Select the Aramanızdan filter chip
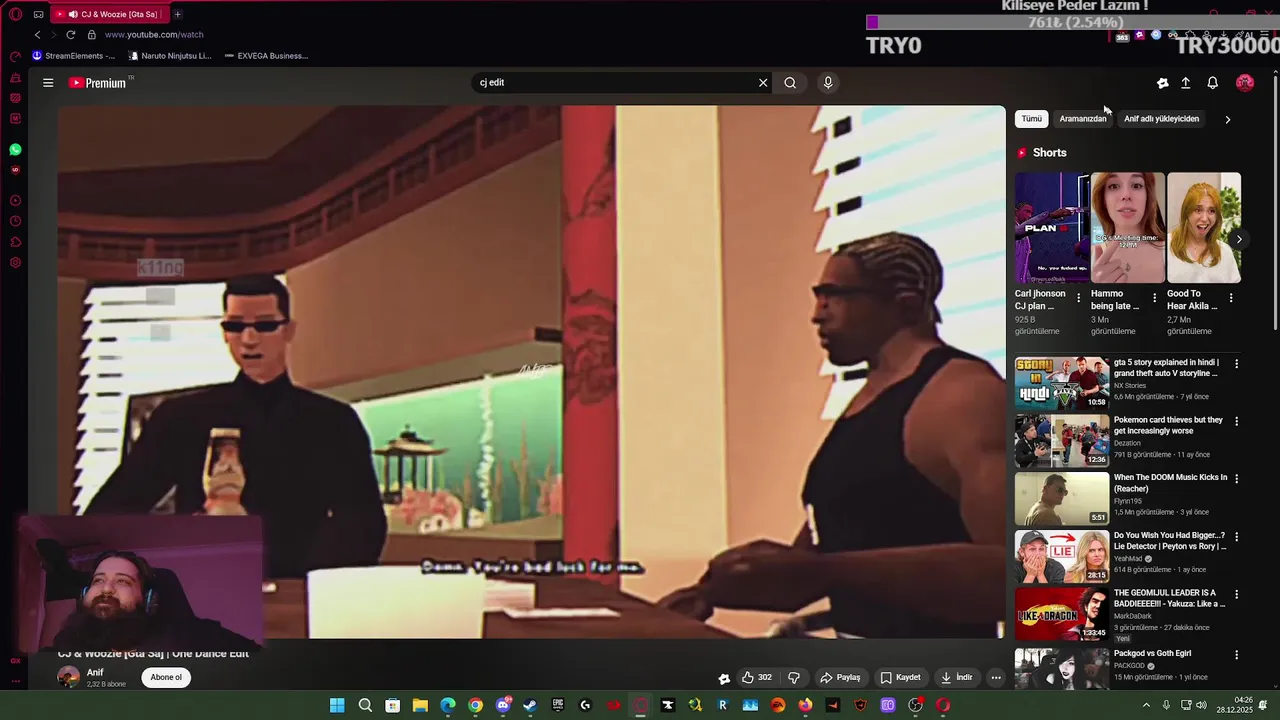 (1083, 119)
